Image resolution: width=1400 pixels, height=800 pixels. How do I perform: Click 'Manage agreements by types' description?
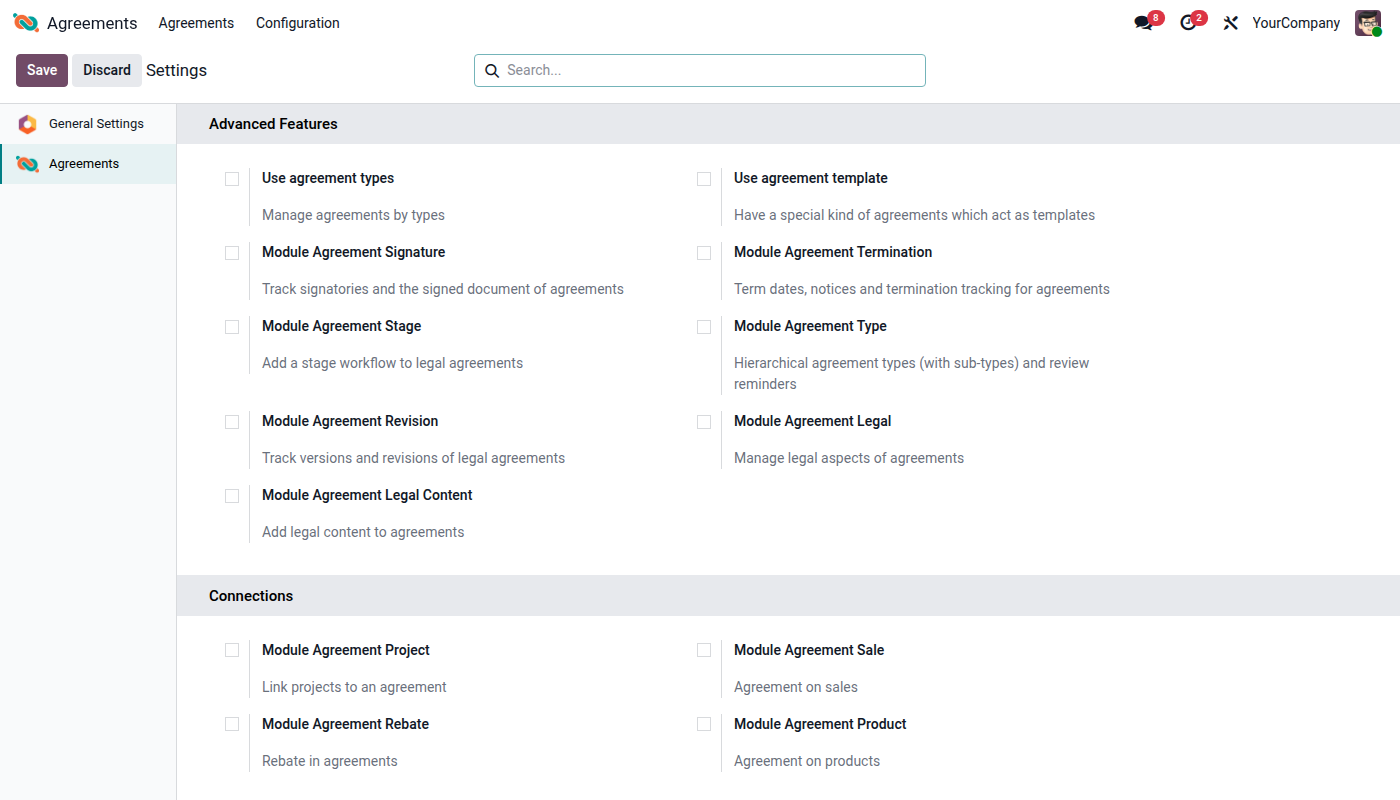click(x=353, y=215)
